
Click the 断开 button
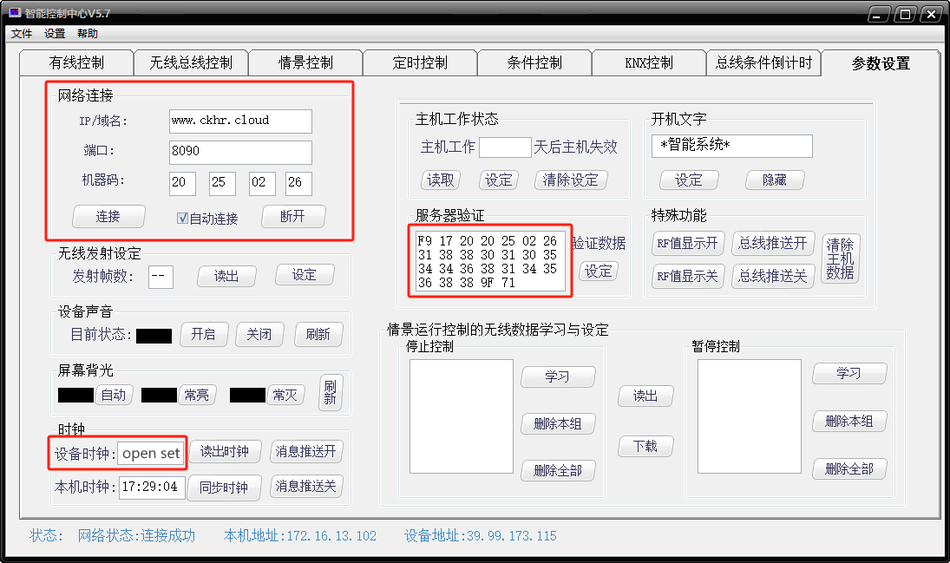pyautogui.click(x=293, y=216)
